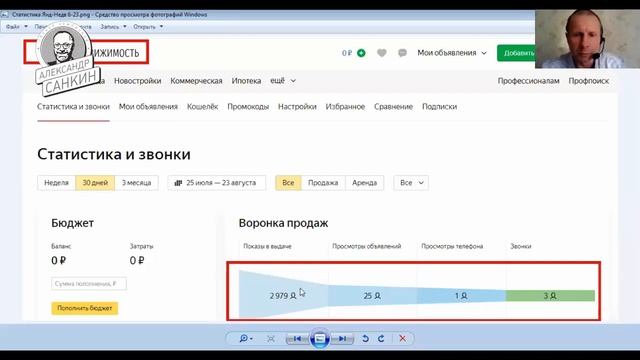Click the 0 ₽ balance in the header
This screenshot has width=640, height=360.
pyautogui.click(x=347, y=53)
